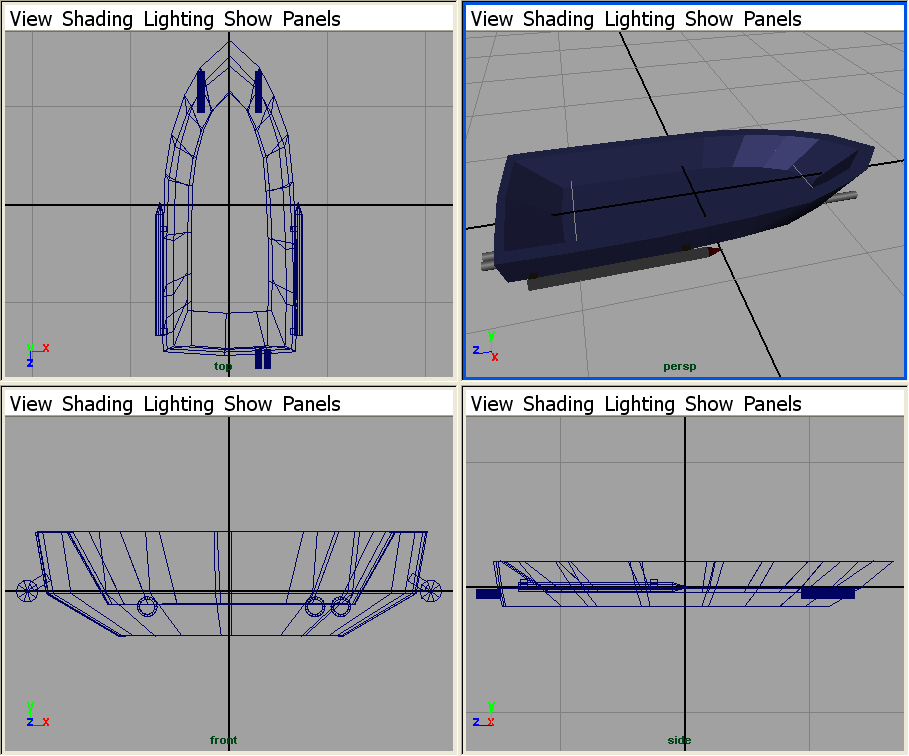
Task: Open the View menu in the top viewport
Action: [30, 19]
